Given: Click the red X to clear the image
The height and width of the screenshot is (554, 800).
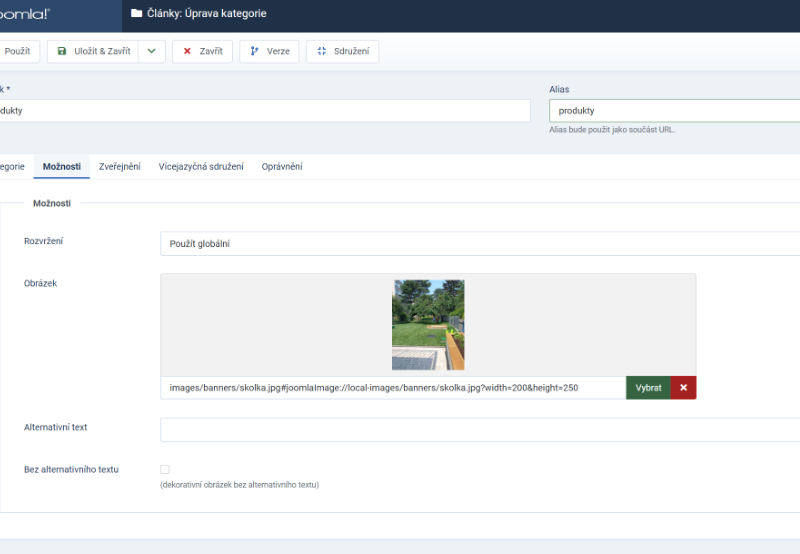Looking at the screenshot, I should click(684, 388).
